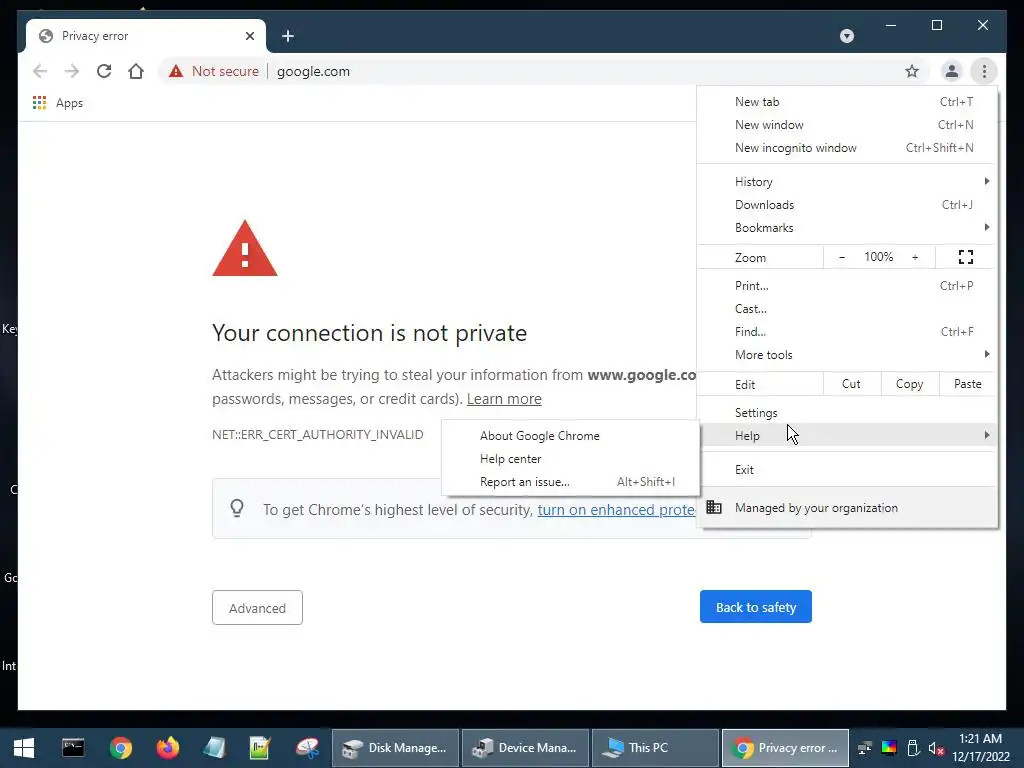1024x768 pixels.
Task: Click the USB safely remove tray icon
Action: pos(913,748)
